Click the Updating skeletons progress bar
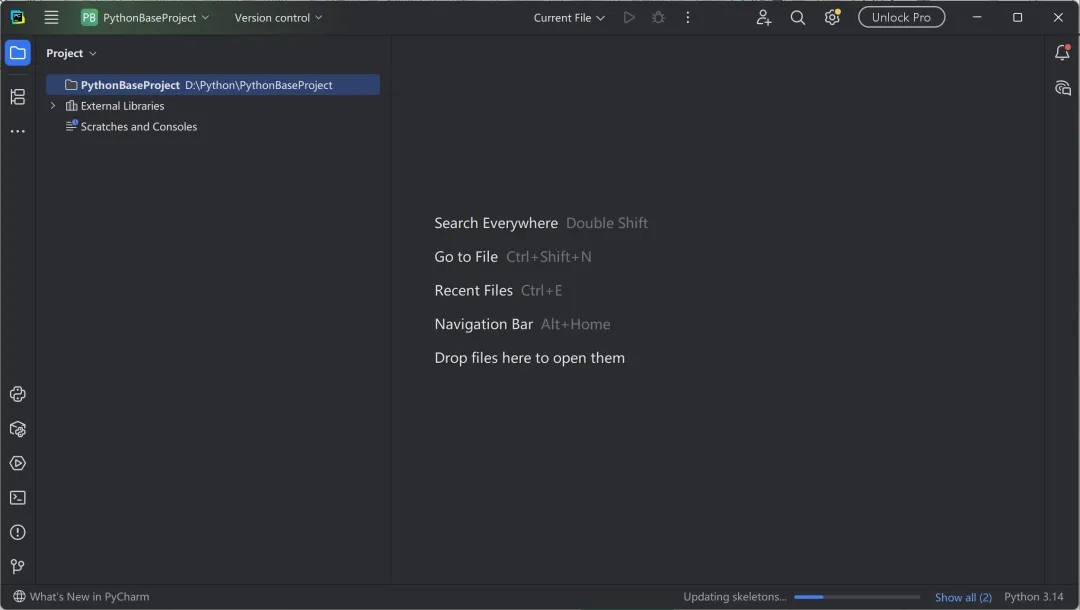The width and height of the screenshot is (1080, 610). 857,597
